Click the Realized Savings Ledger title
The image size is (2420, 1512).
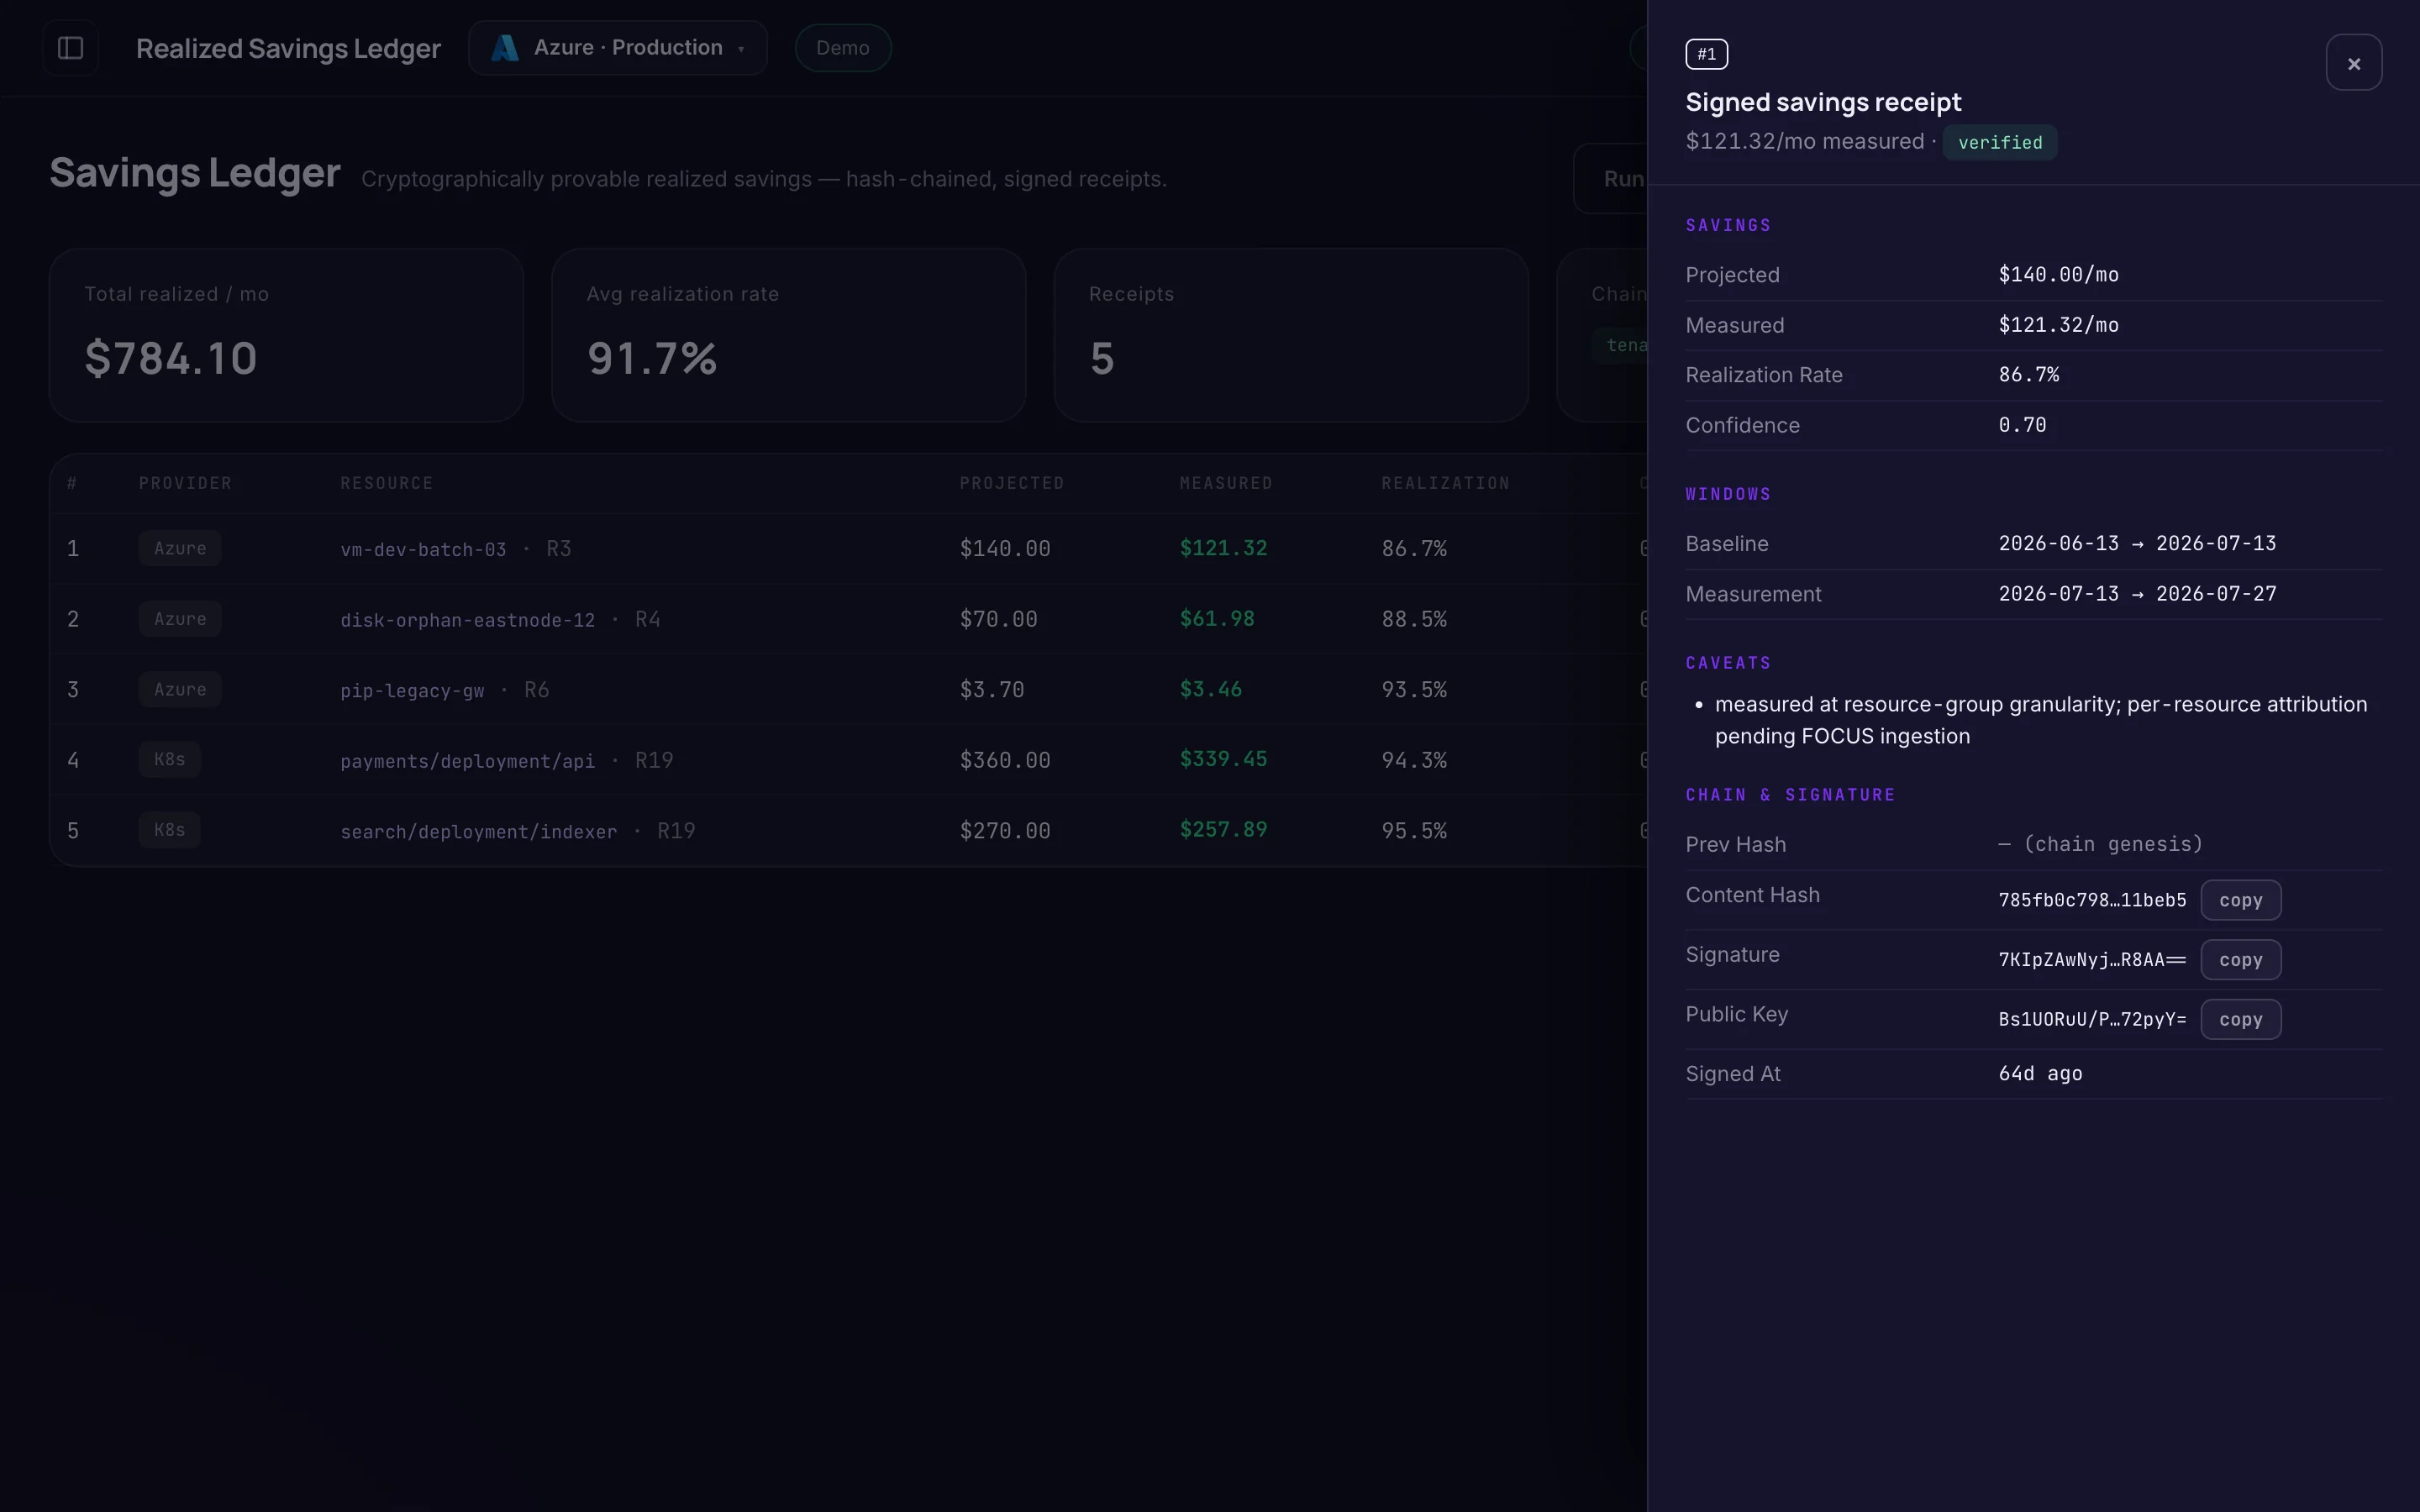click(288, 48)
